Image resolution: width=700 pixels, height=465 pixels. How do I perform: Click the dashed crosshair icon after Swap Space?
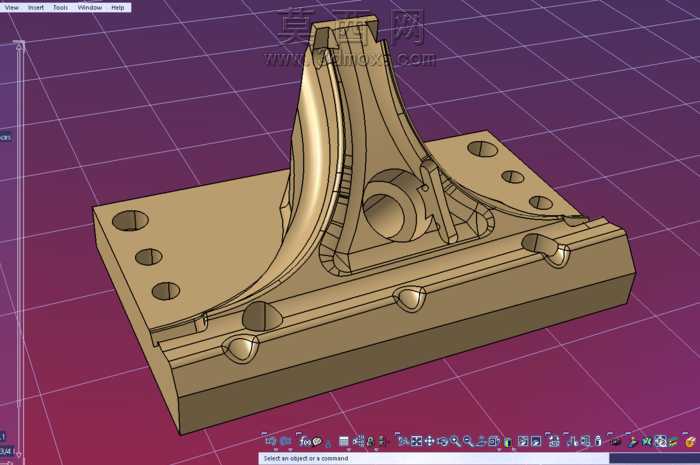click(554, 442)
